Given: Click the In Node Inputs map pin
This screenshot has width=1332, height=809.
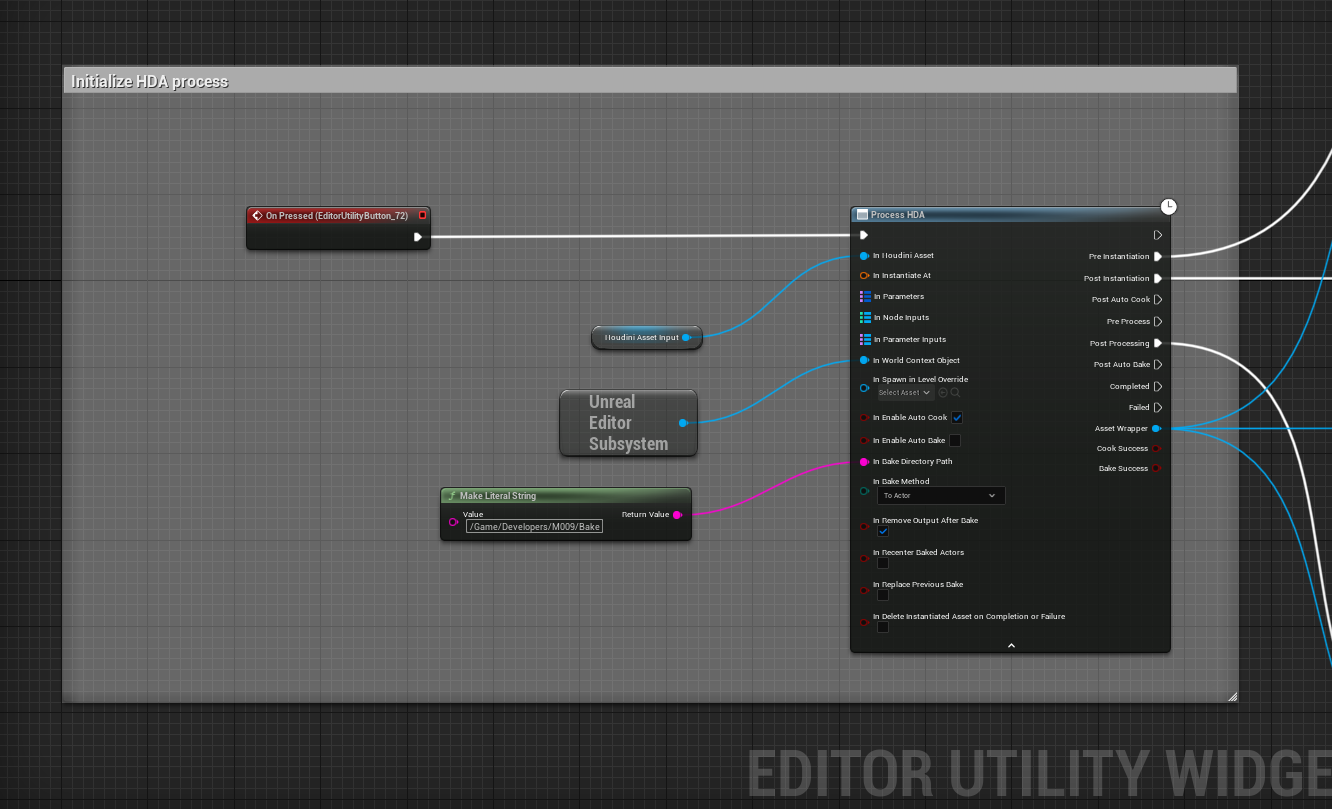Looking at the screenshot, I should coord(865,318).
